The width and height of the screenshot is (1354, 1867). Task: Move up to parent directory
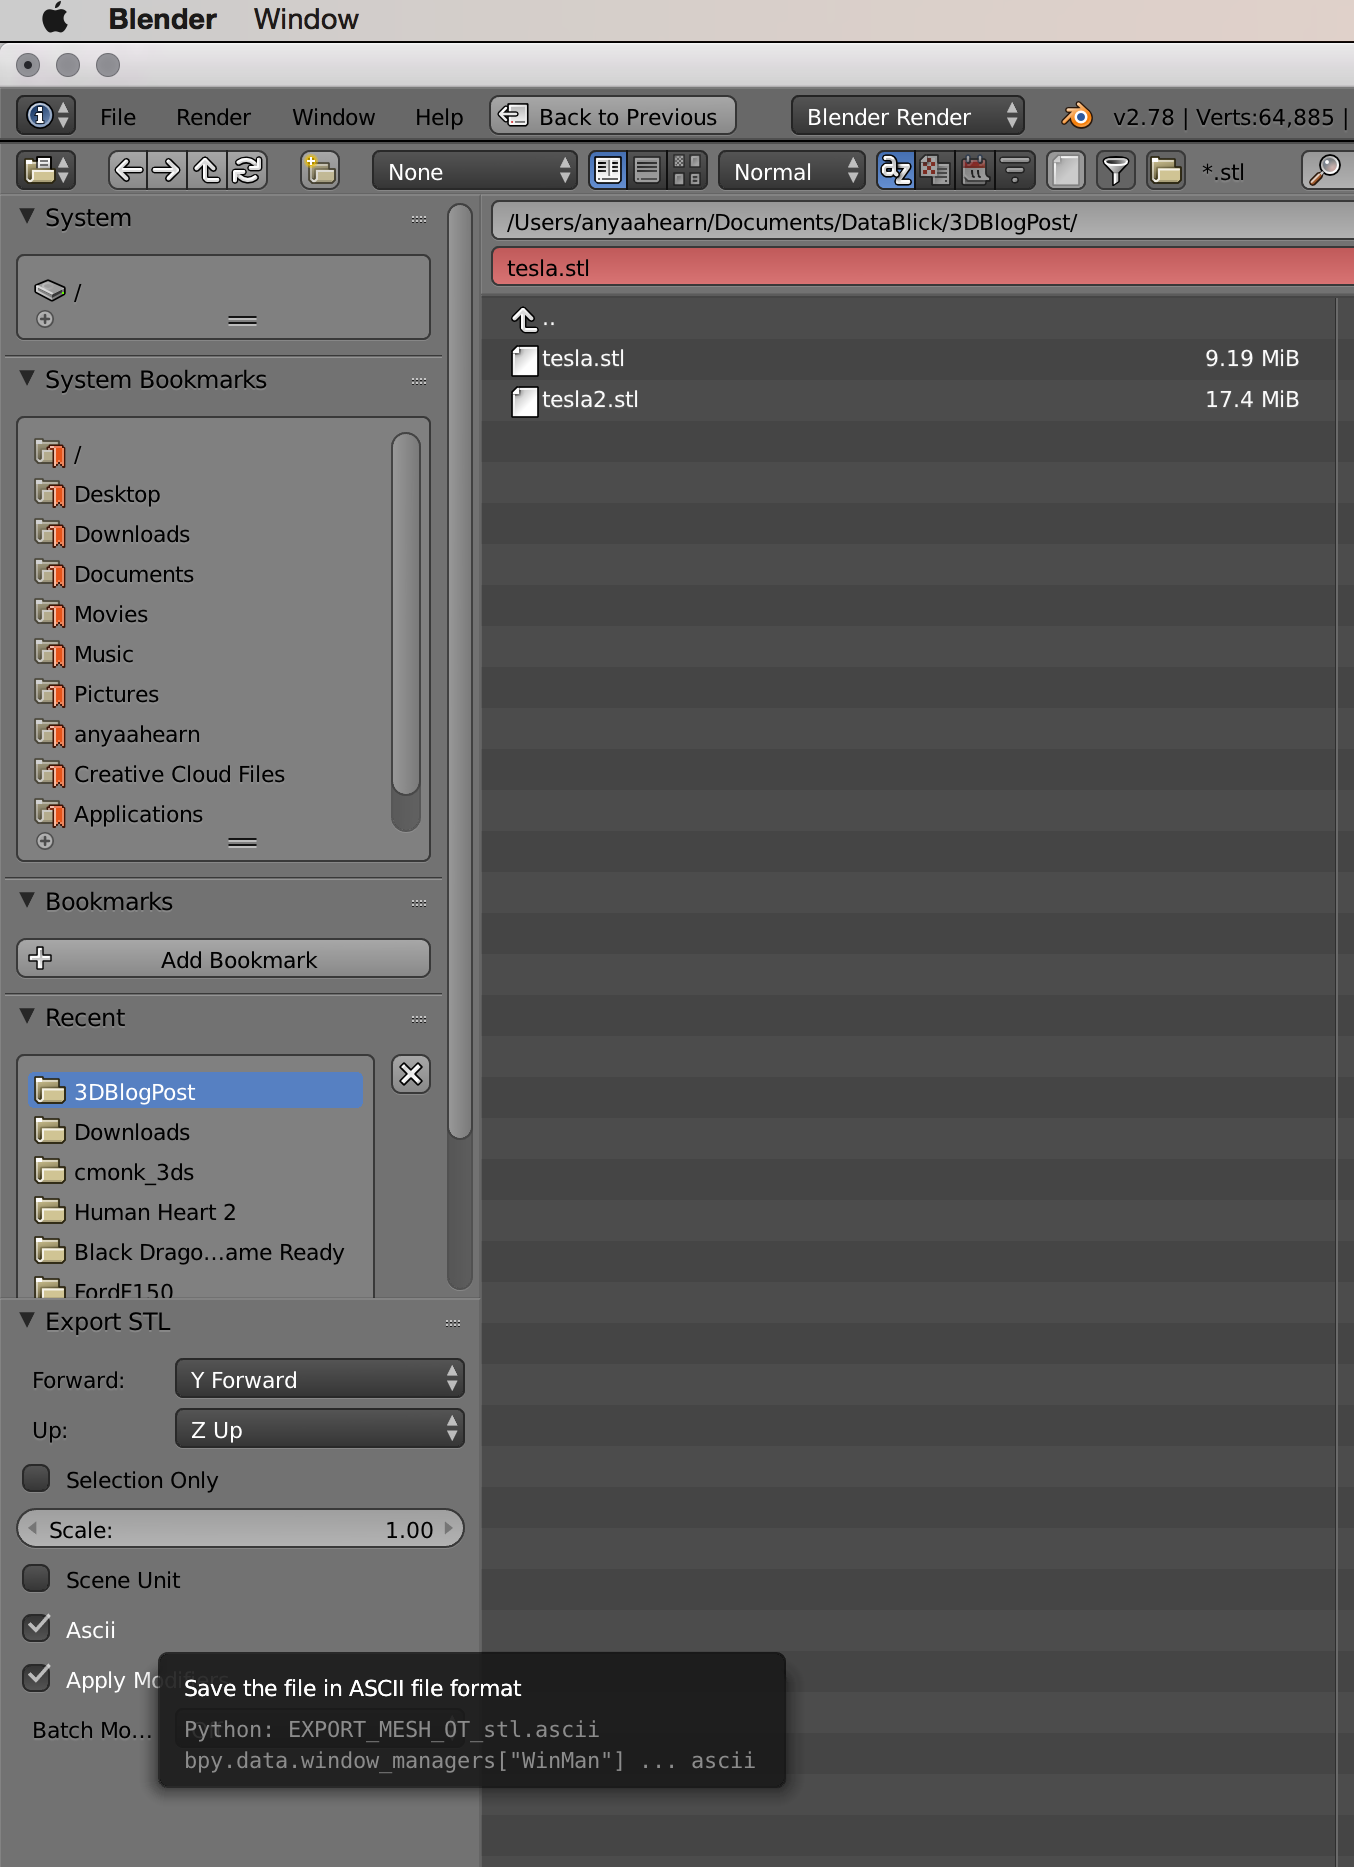[x=206, y=171]
